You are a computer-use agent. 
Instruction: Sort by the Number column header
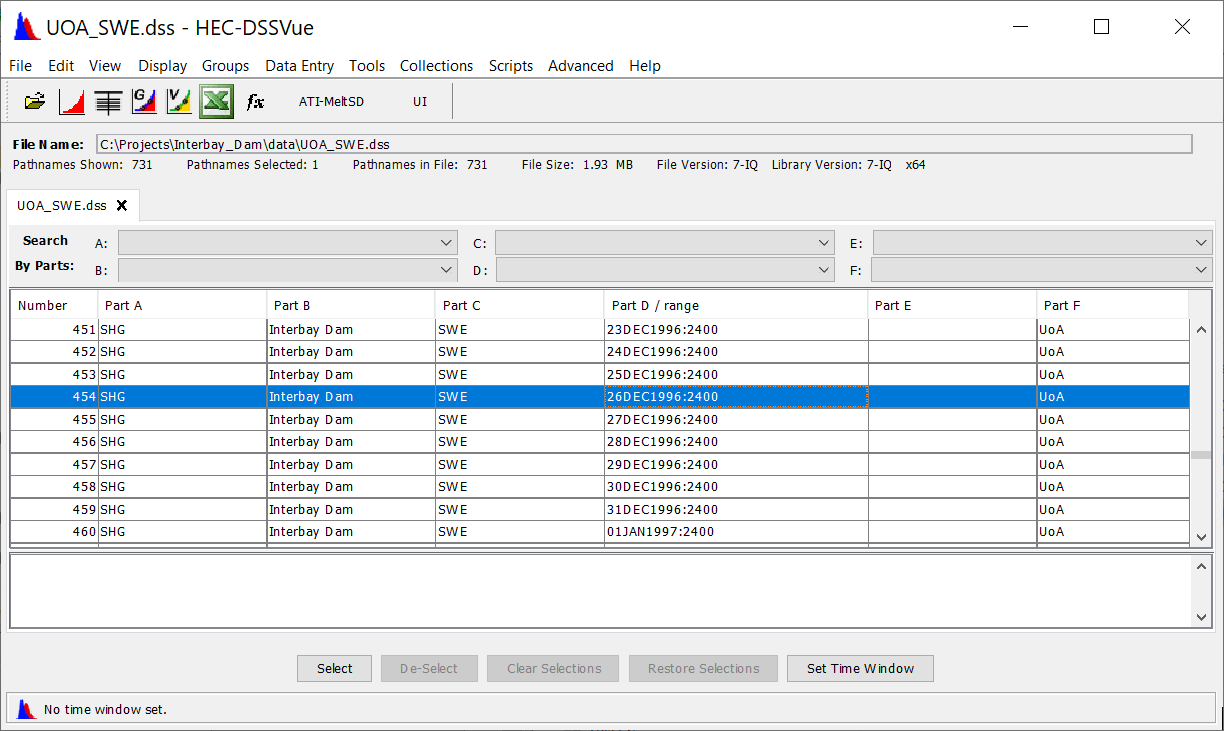[x=54, y=305]
